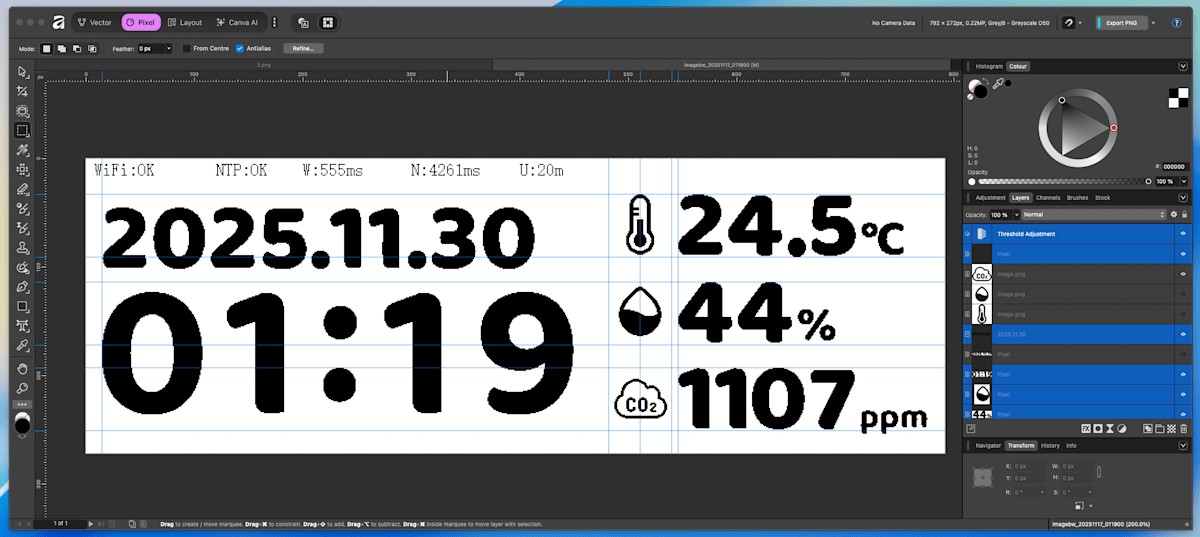Click the black fill colour swatch
1200x537 pixels.
pyautogui.click(x=981, y=92)
